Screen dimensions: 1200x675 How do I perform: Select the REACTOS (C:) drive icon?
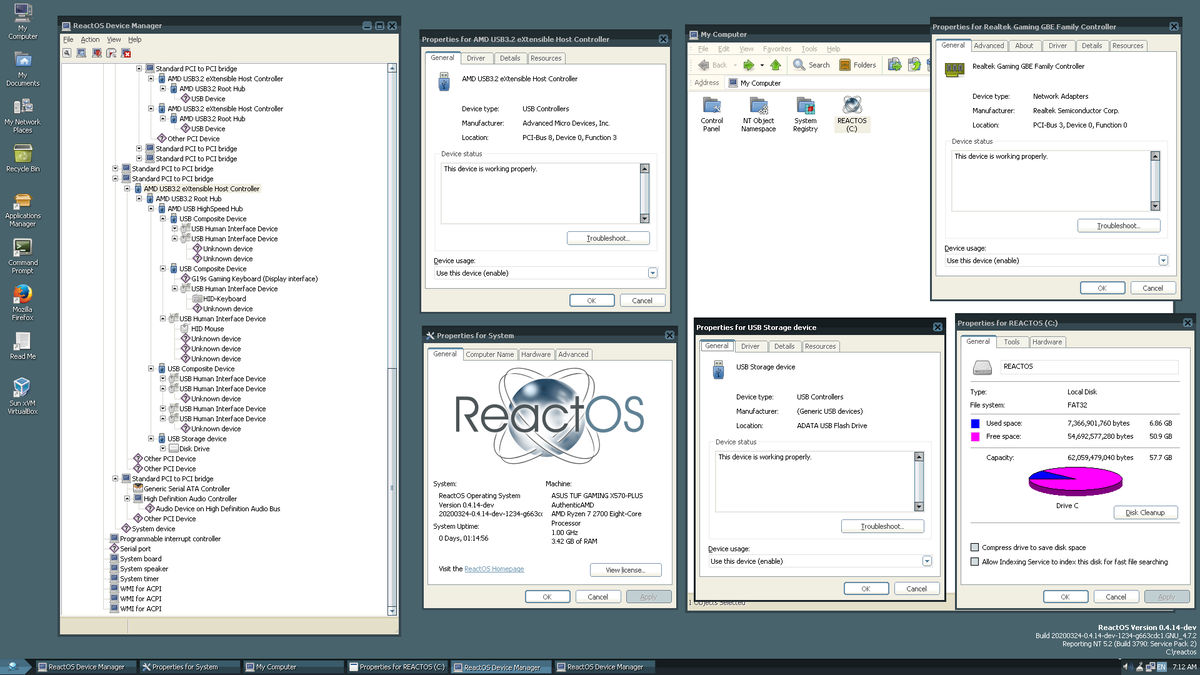click(x=852, y=114)
